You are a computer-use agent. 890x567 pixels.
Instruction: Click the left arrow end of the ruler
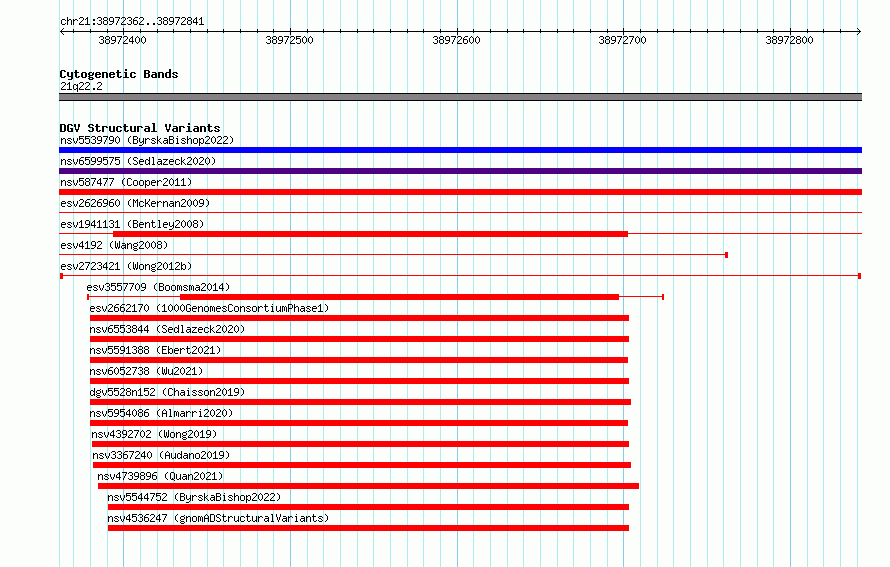[x=62, y=31]
